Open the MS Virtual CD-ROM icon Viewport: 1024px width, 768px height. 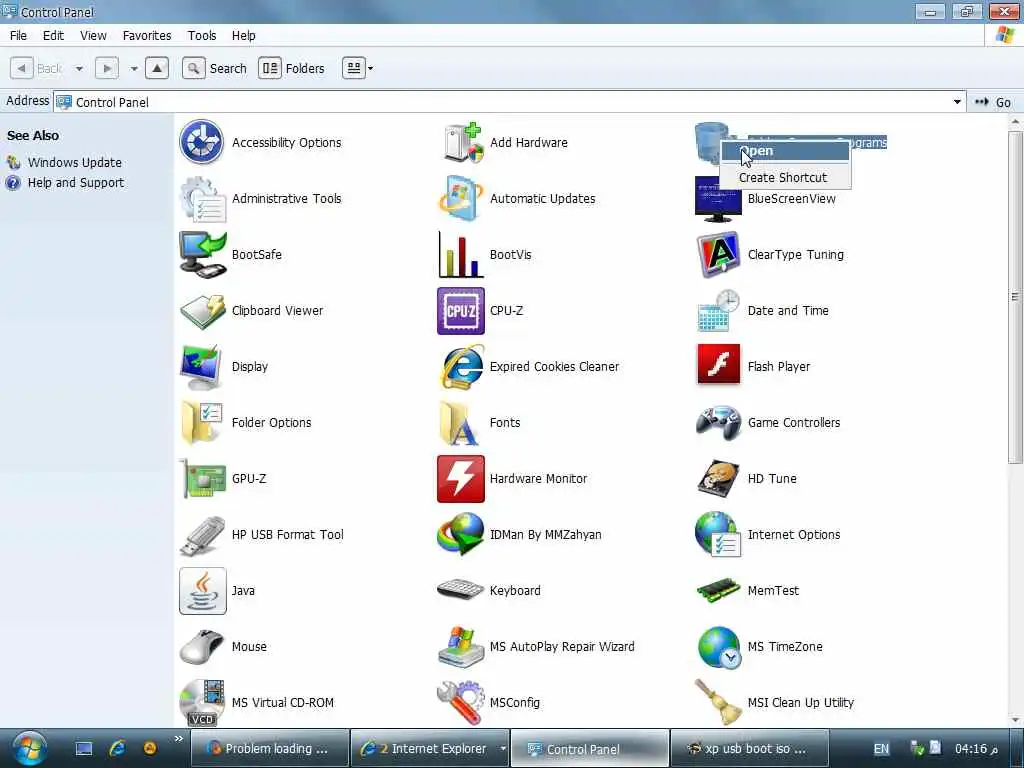pyautogui.click(x=202, y=703)
